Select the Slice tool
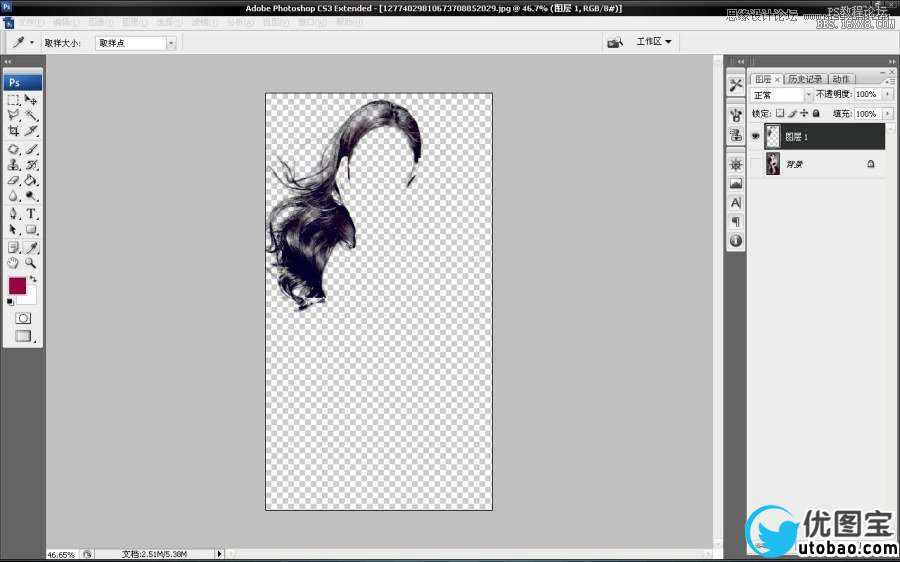This screenshot has width=900, height=562. click(31, 131)
